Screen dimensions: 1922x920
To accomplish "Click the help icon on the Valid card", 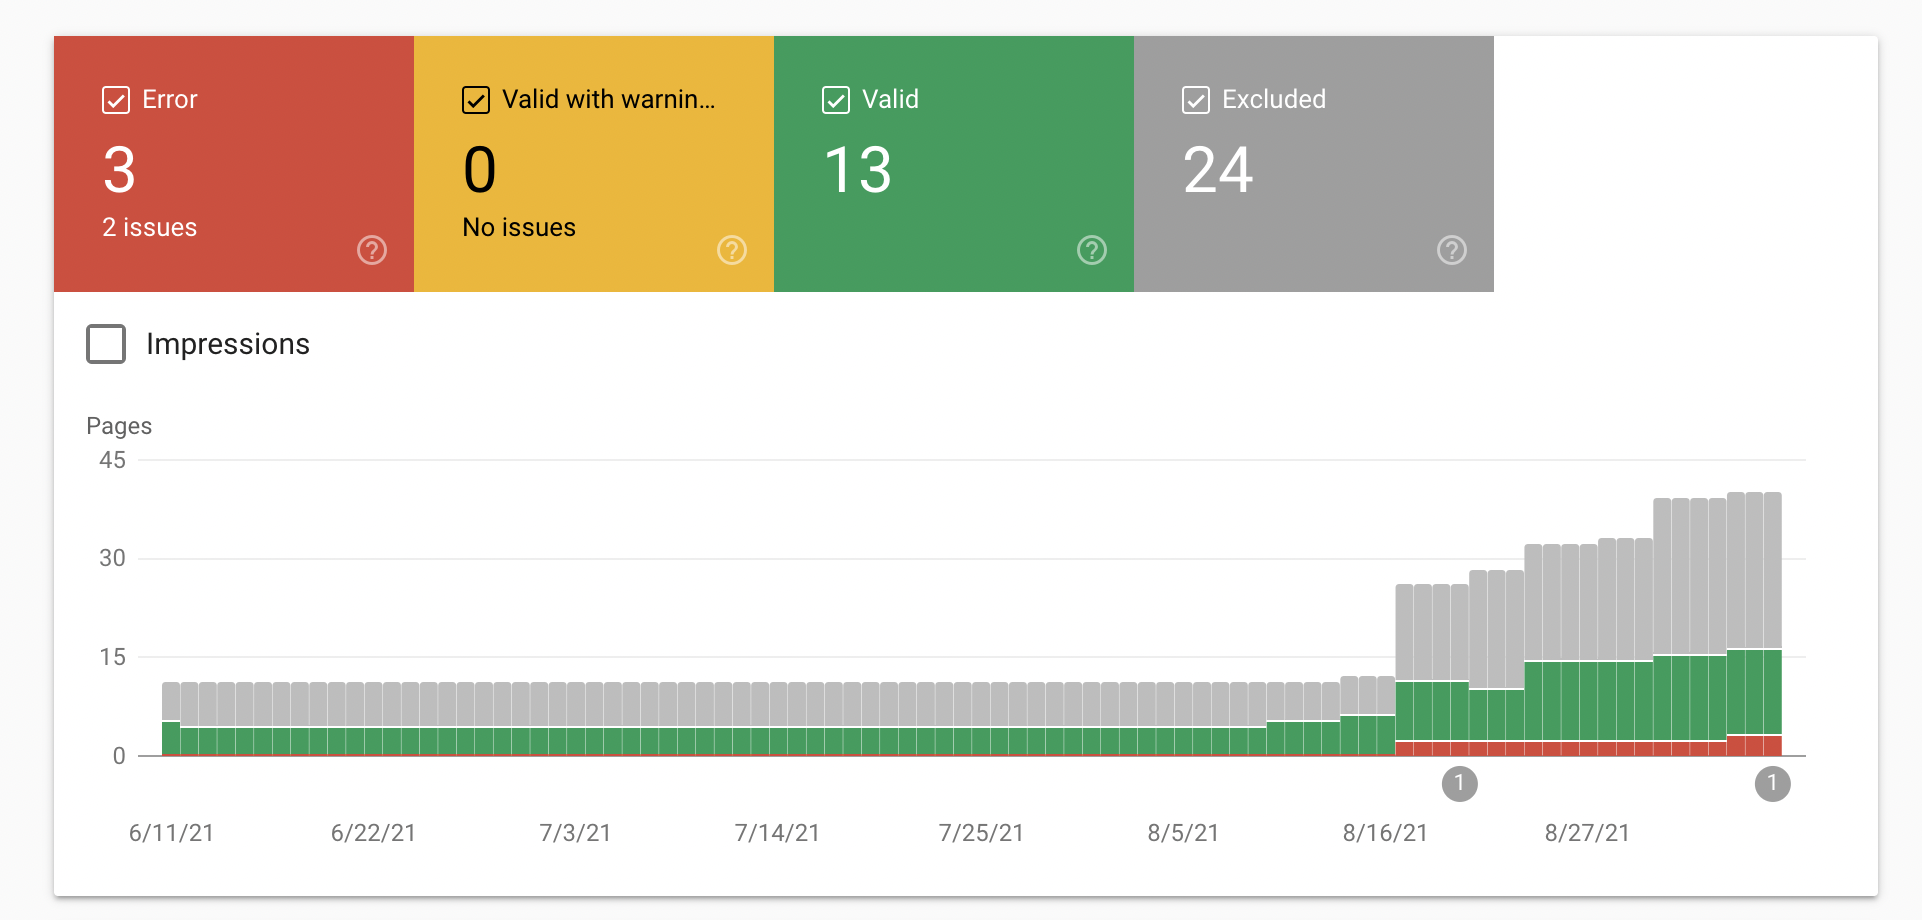I will (1092, 250).
